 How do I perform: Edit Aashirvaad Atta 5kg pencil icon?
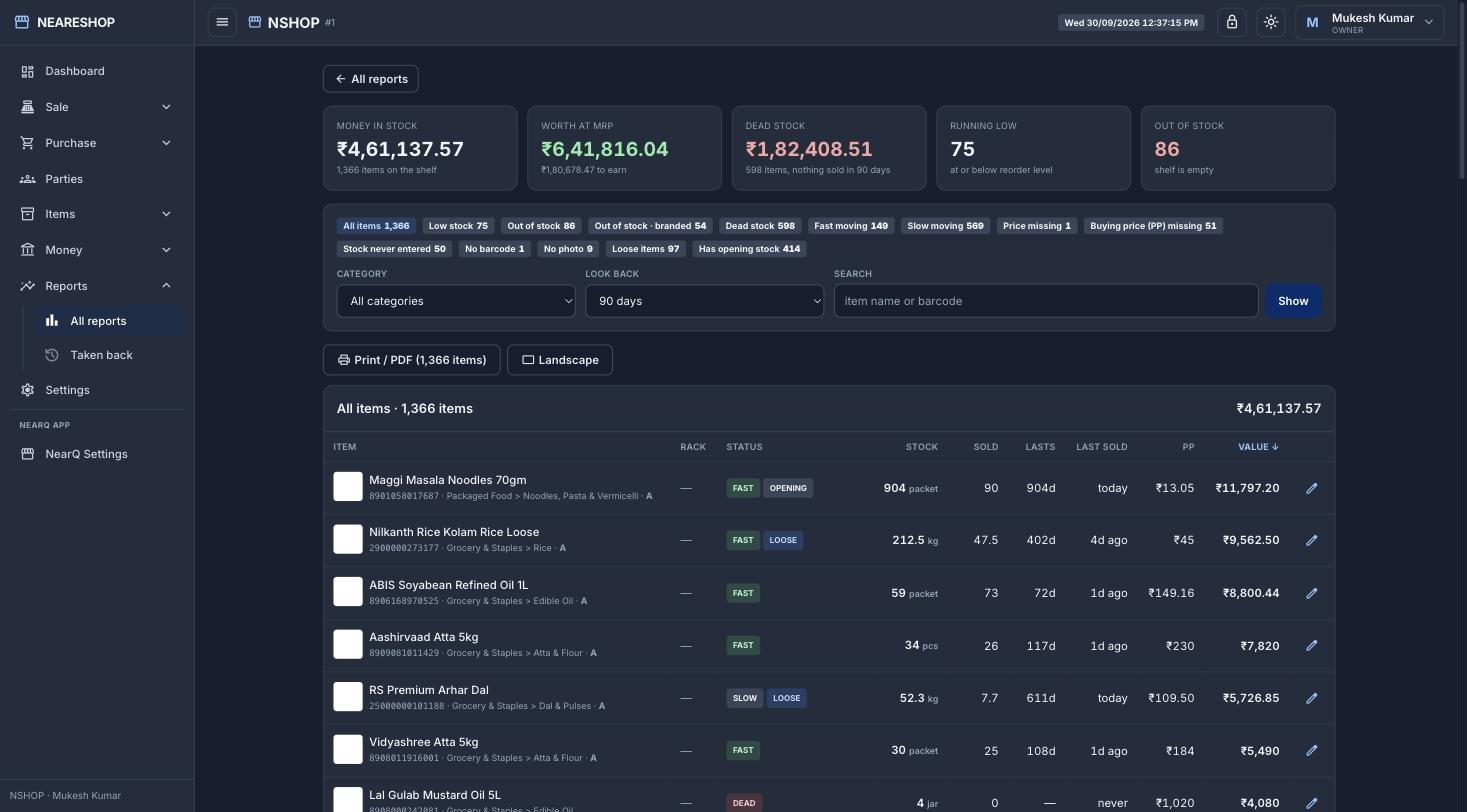click(x=1312, y=645)
